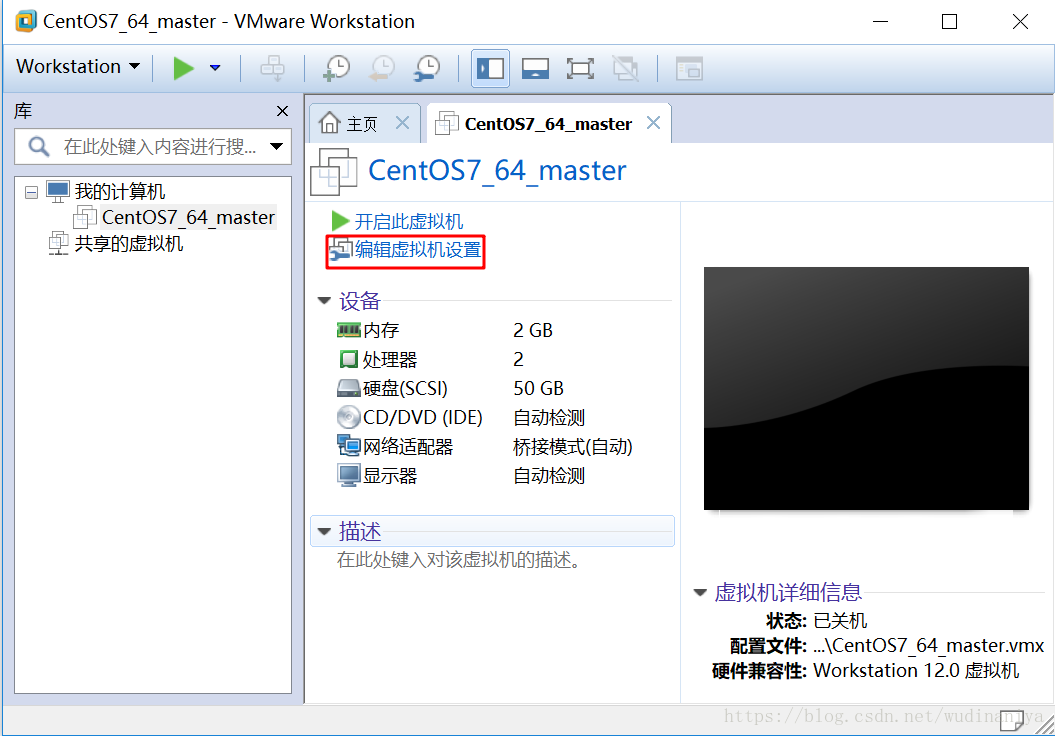
Task: Click the 桥接模式(自动) network value
Action: click(x=573, y=447)
